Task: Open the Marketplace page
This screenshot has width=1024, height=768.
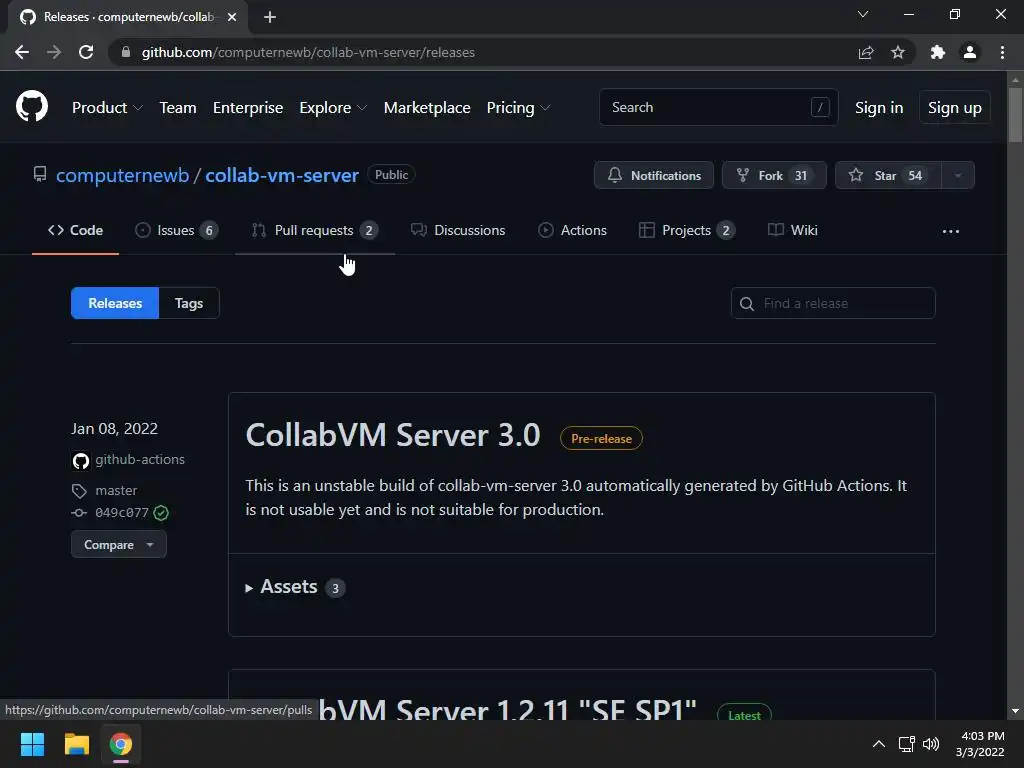Action: (x=427, y=108)
